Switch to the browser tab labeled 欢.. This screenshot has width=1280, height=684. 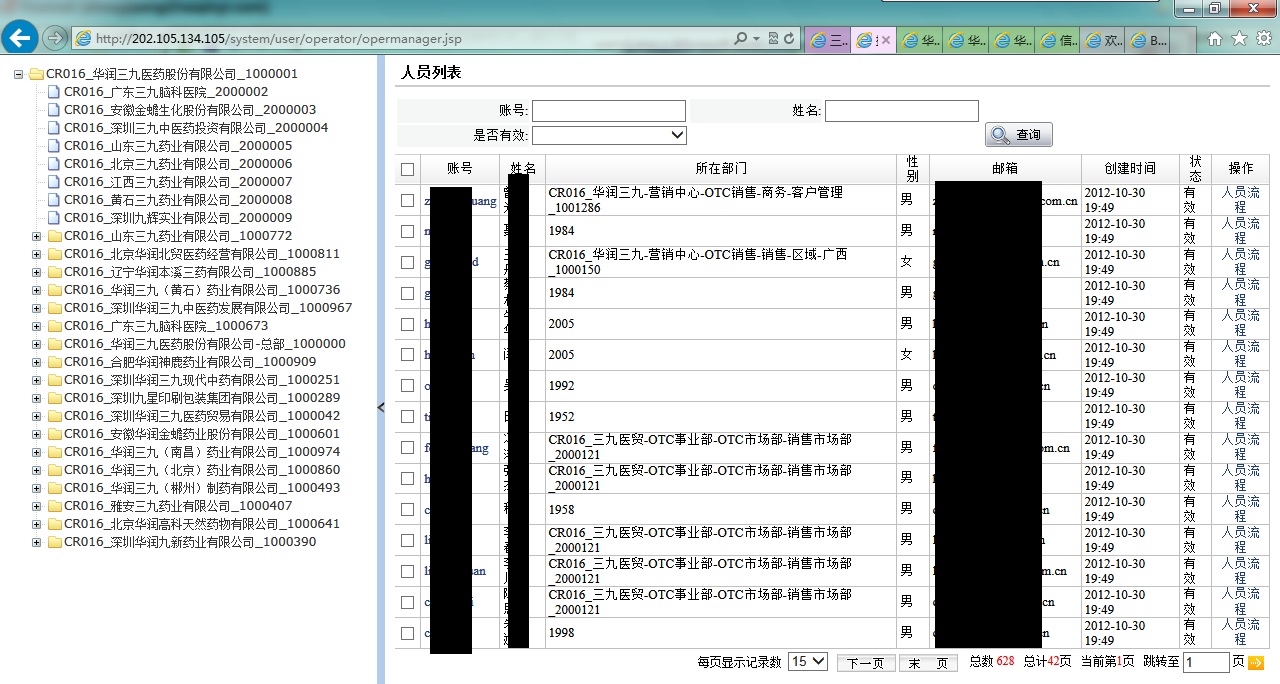(x=1103, y=41)
